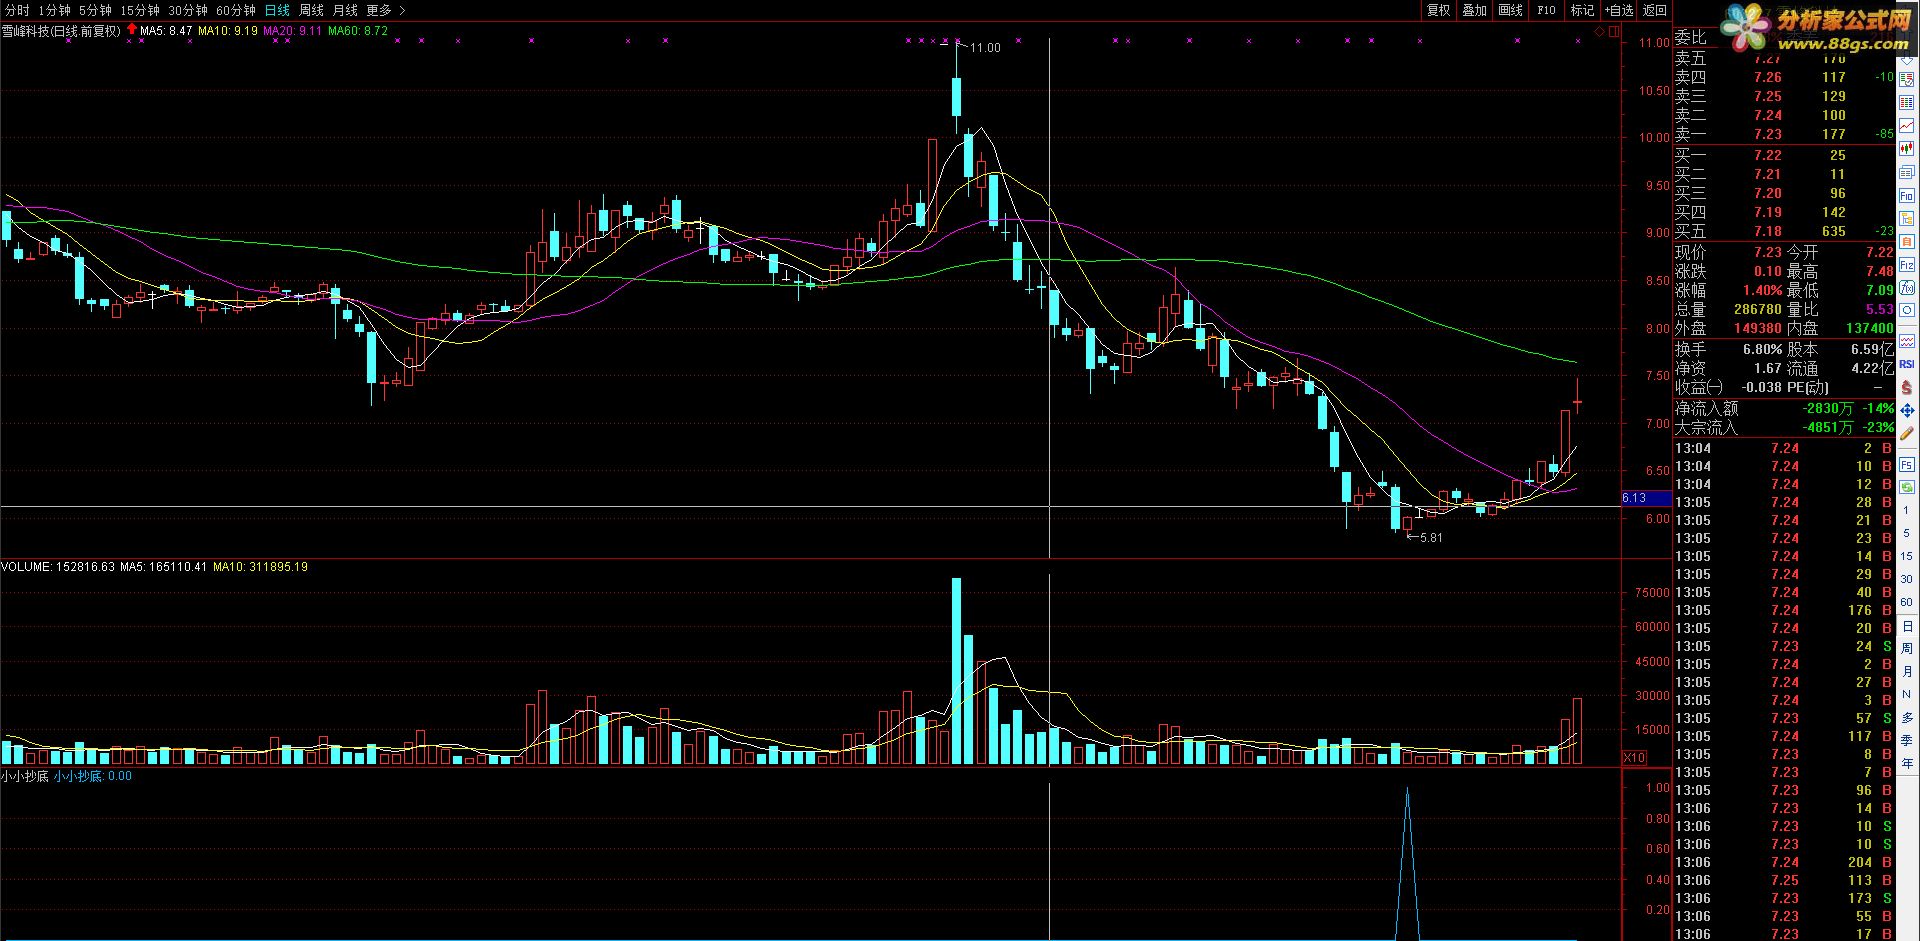The height and width of the screenshot is (941, 1920).
Task: Click the red up-arrow beside 雪峰科技 title
Action: [x=132, y=30]
